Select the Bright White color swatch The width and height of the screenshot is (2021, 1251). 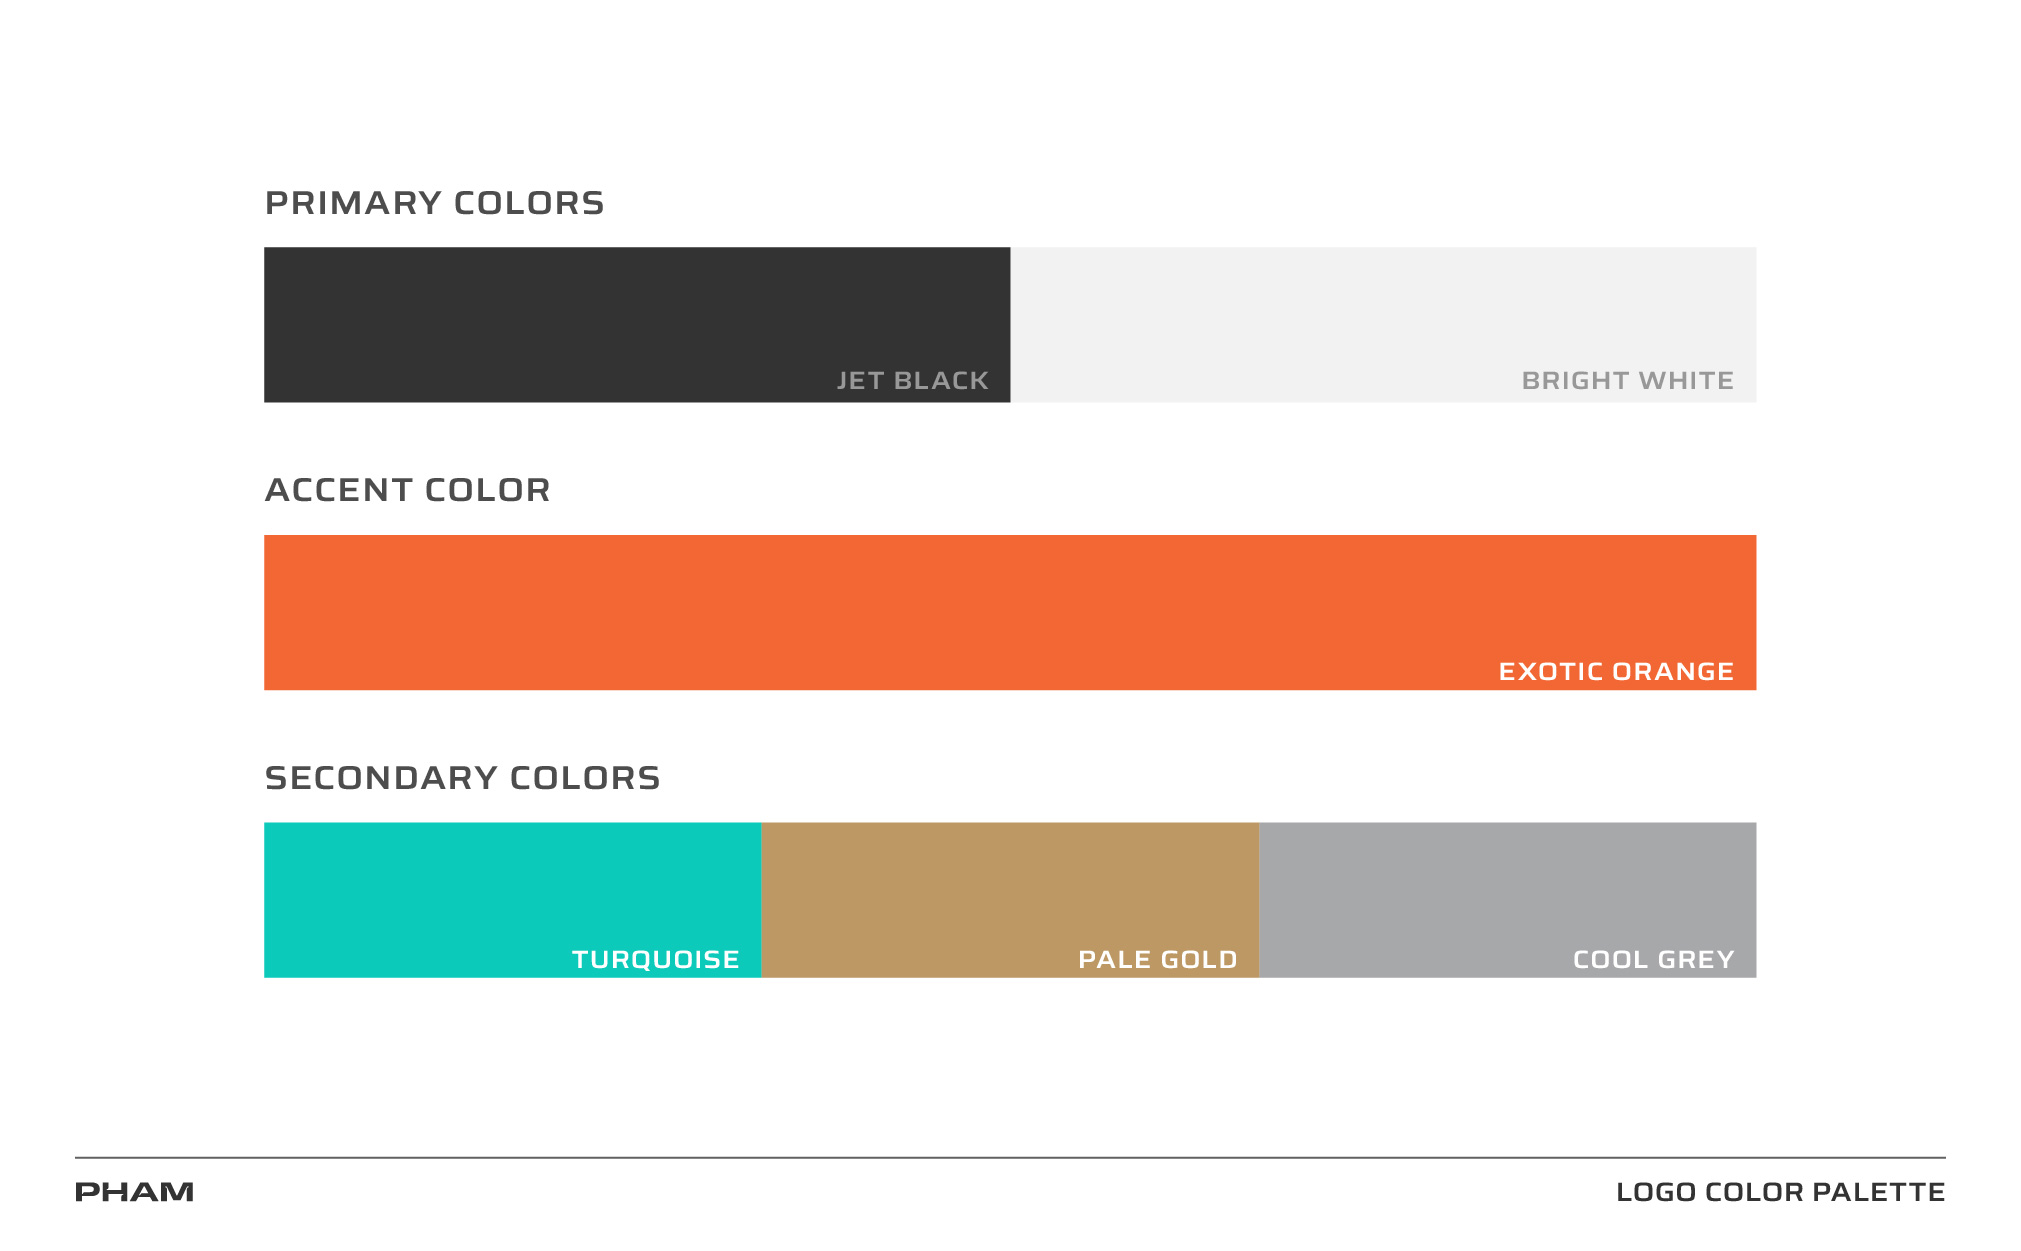pos(1384,325)
